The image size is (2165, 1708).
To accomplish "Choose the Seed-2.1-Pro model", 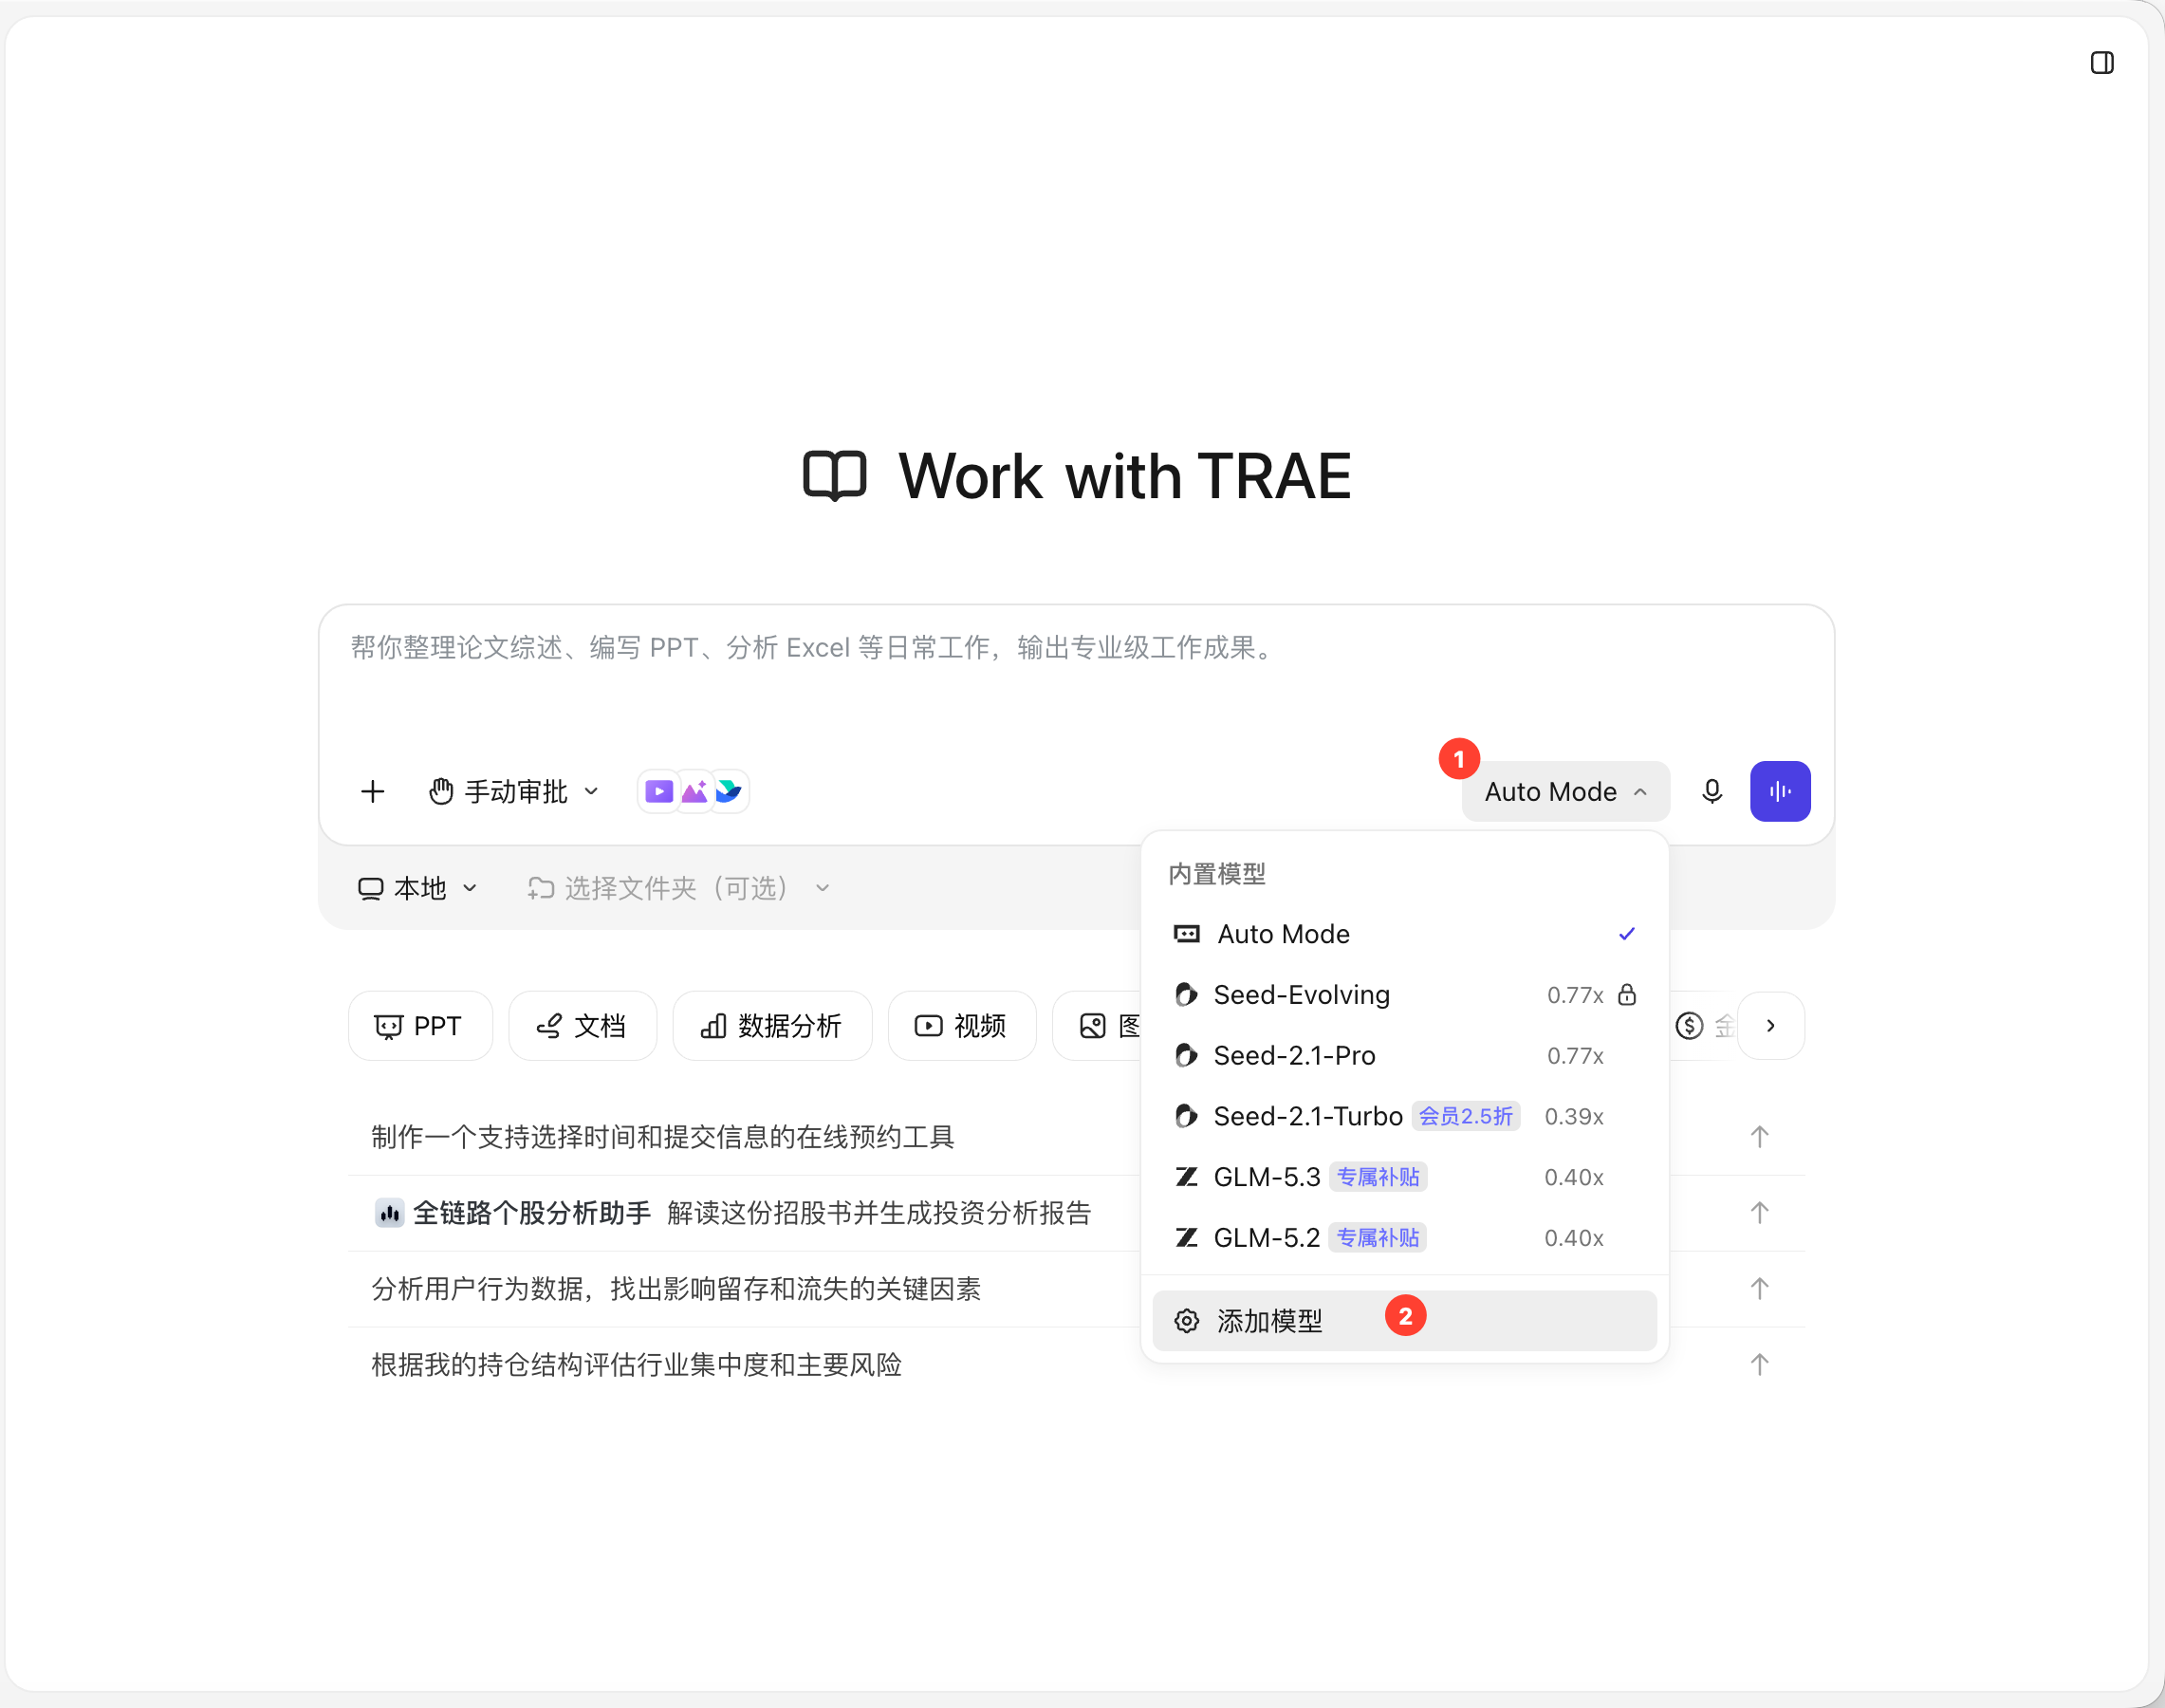I will tap(1404, 1056).
